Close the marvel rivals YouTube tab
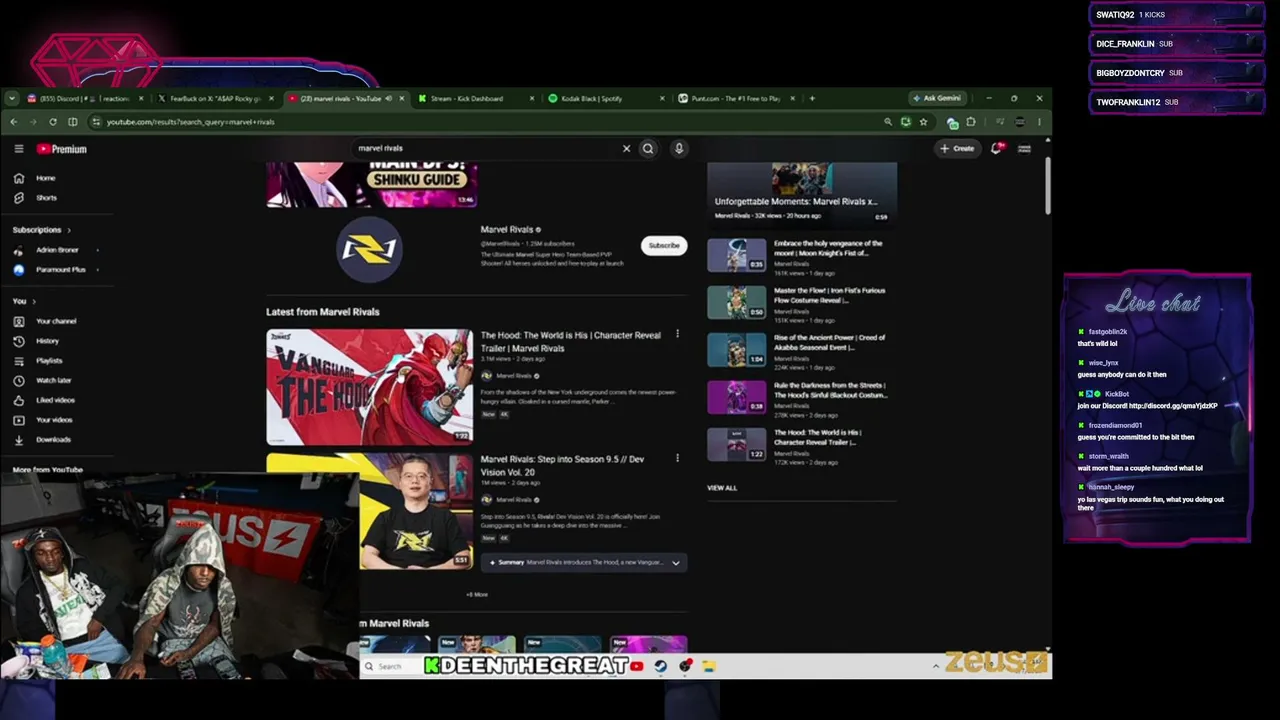This screenshot has height=720, width=1280. pos(402,99)
